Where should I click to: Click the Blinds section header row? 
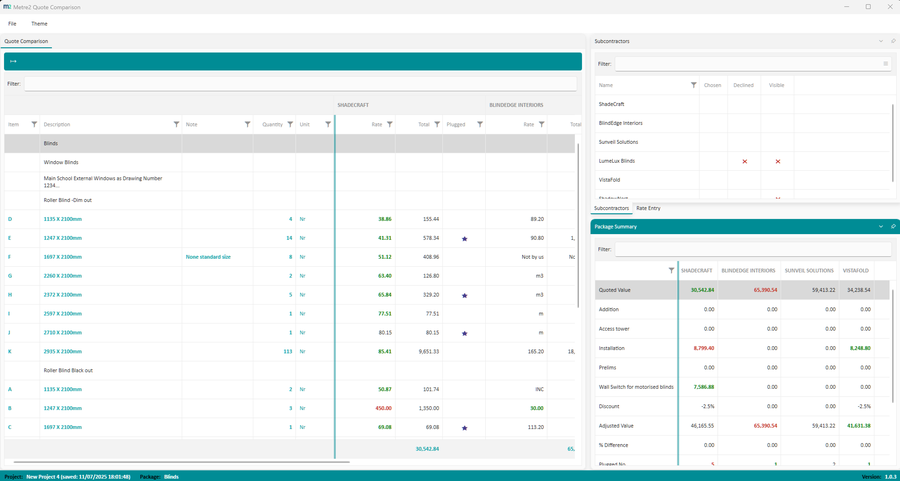click(x=290, y=143)
